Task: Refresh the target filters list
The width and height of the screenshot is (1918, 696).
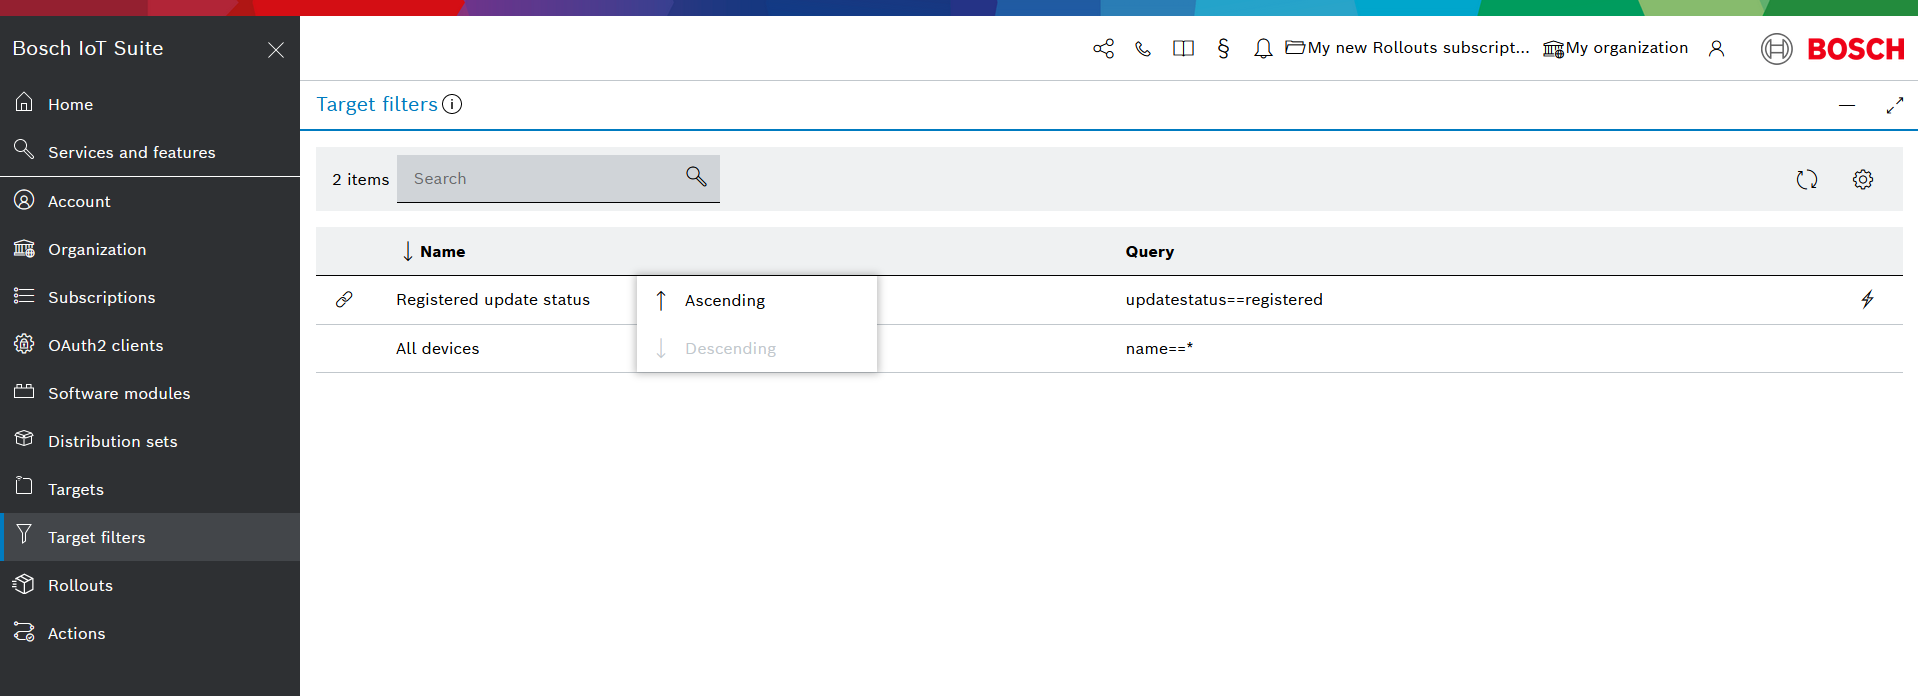Action: pyautogui.click(x=1806, y=179)
